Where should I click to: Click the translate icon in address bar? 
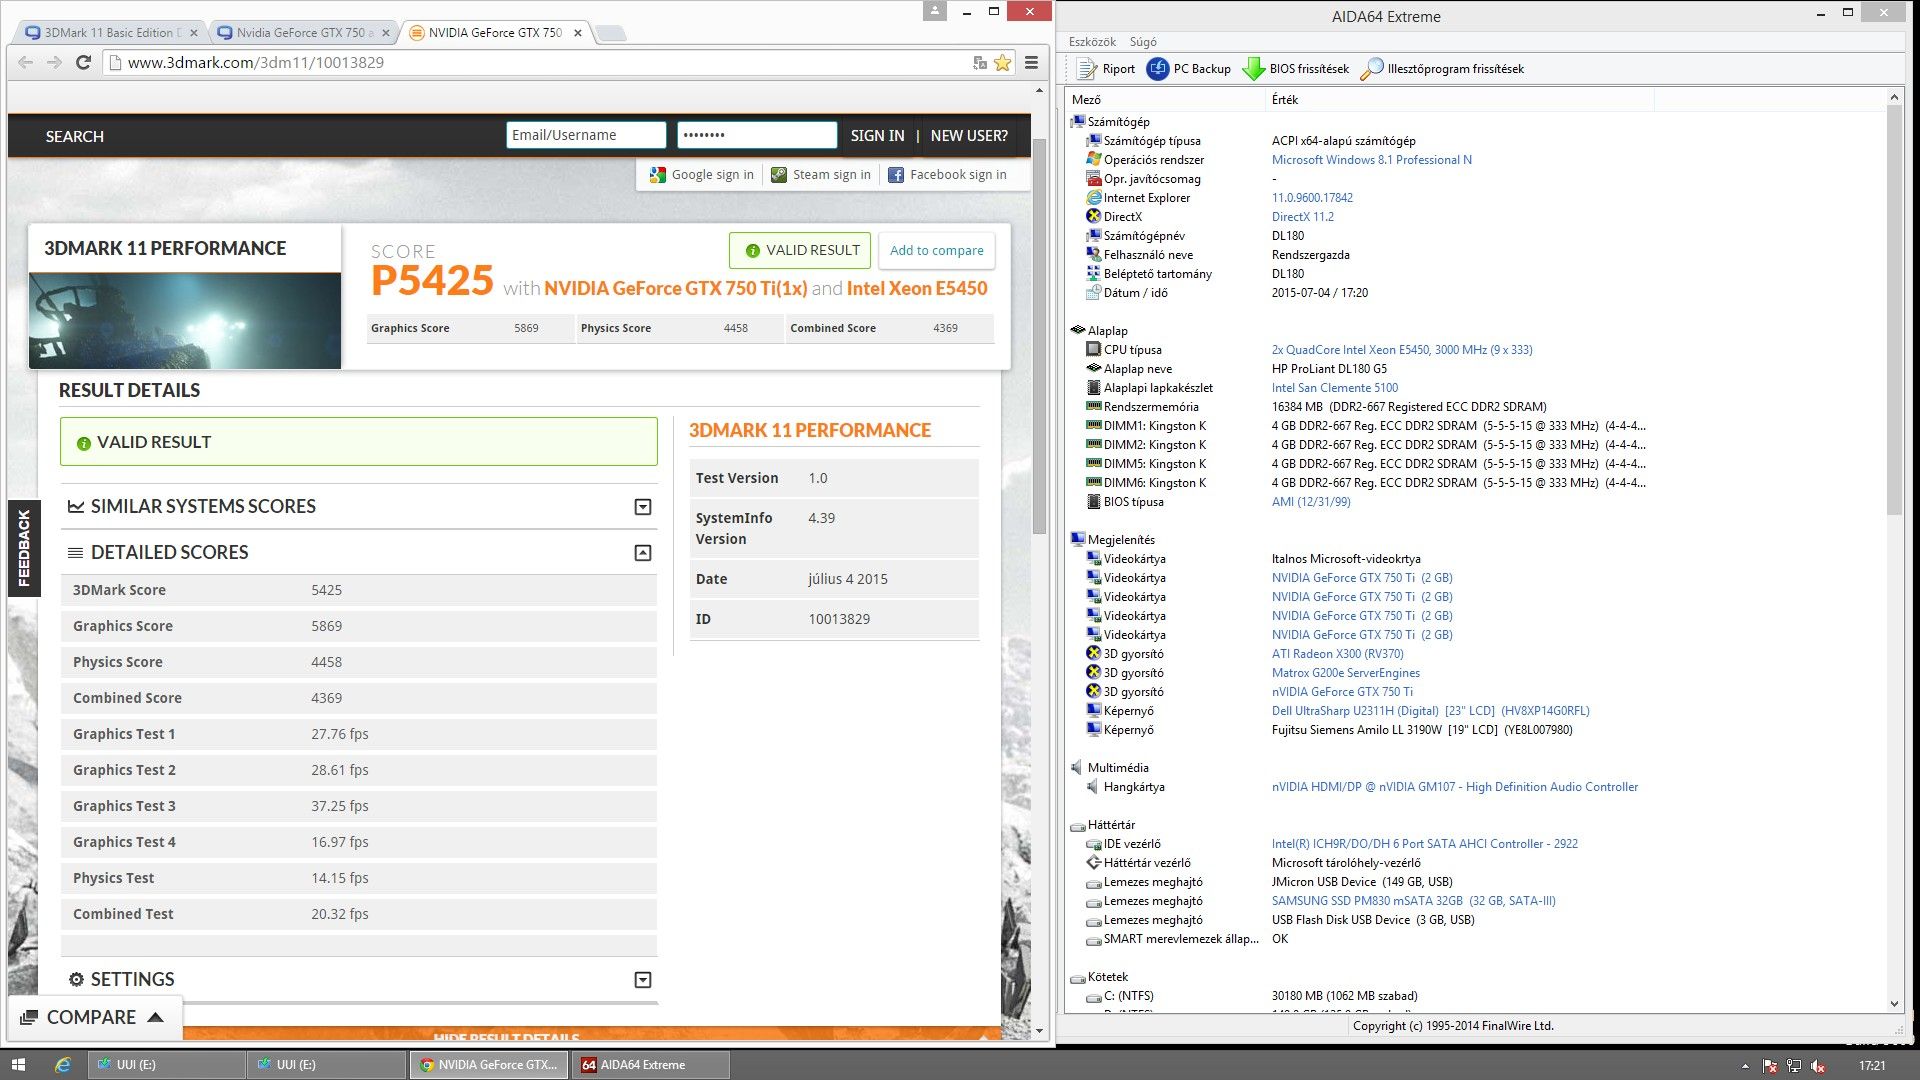(x=980, y=62)
